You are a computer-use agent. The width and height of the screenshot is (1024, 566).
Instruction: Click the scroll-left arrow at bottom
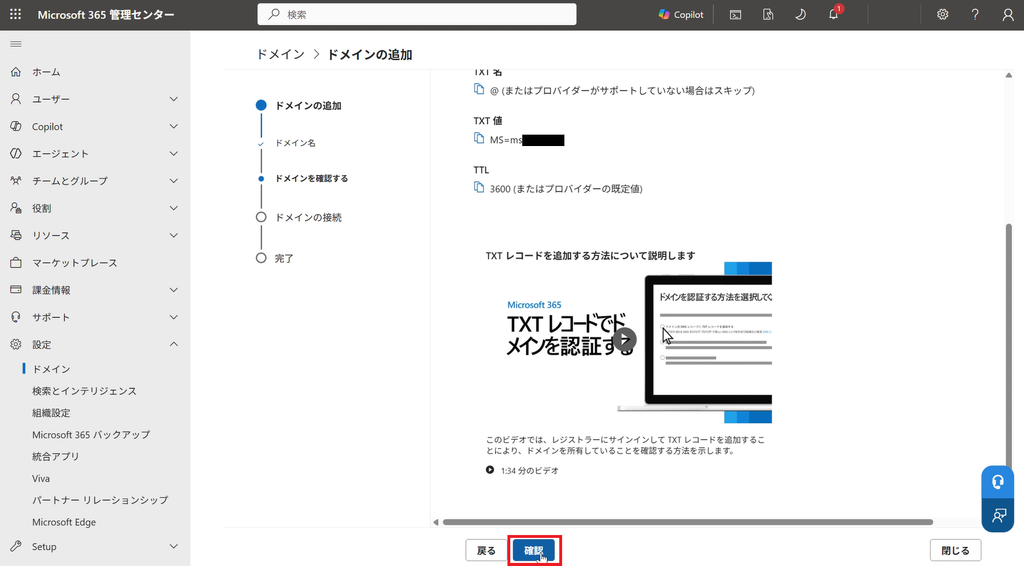(436, 522)
